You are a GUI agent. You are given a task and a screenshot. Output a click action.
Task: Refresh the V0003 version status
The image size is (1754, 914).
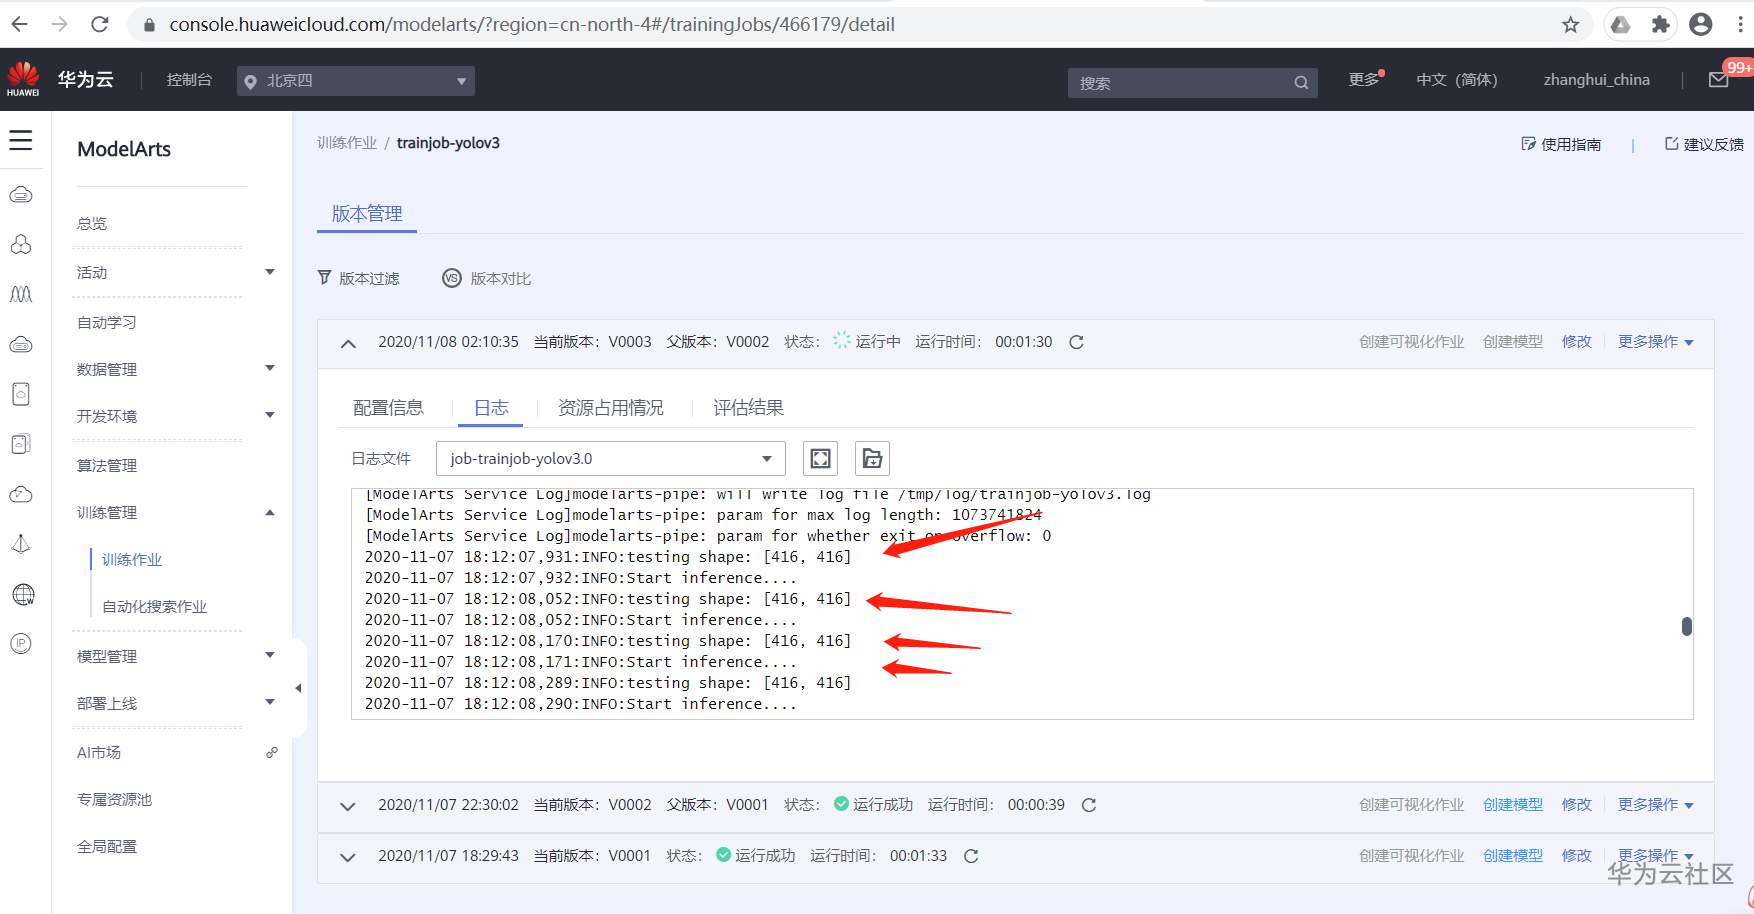click(1077, 342)
